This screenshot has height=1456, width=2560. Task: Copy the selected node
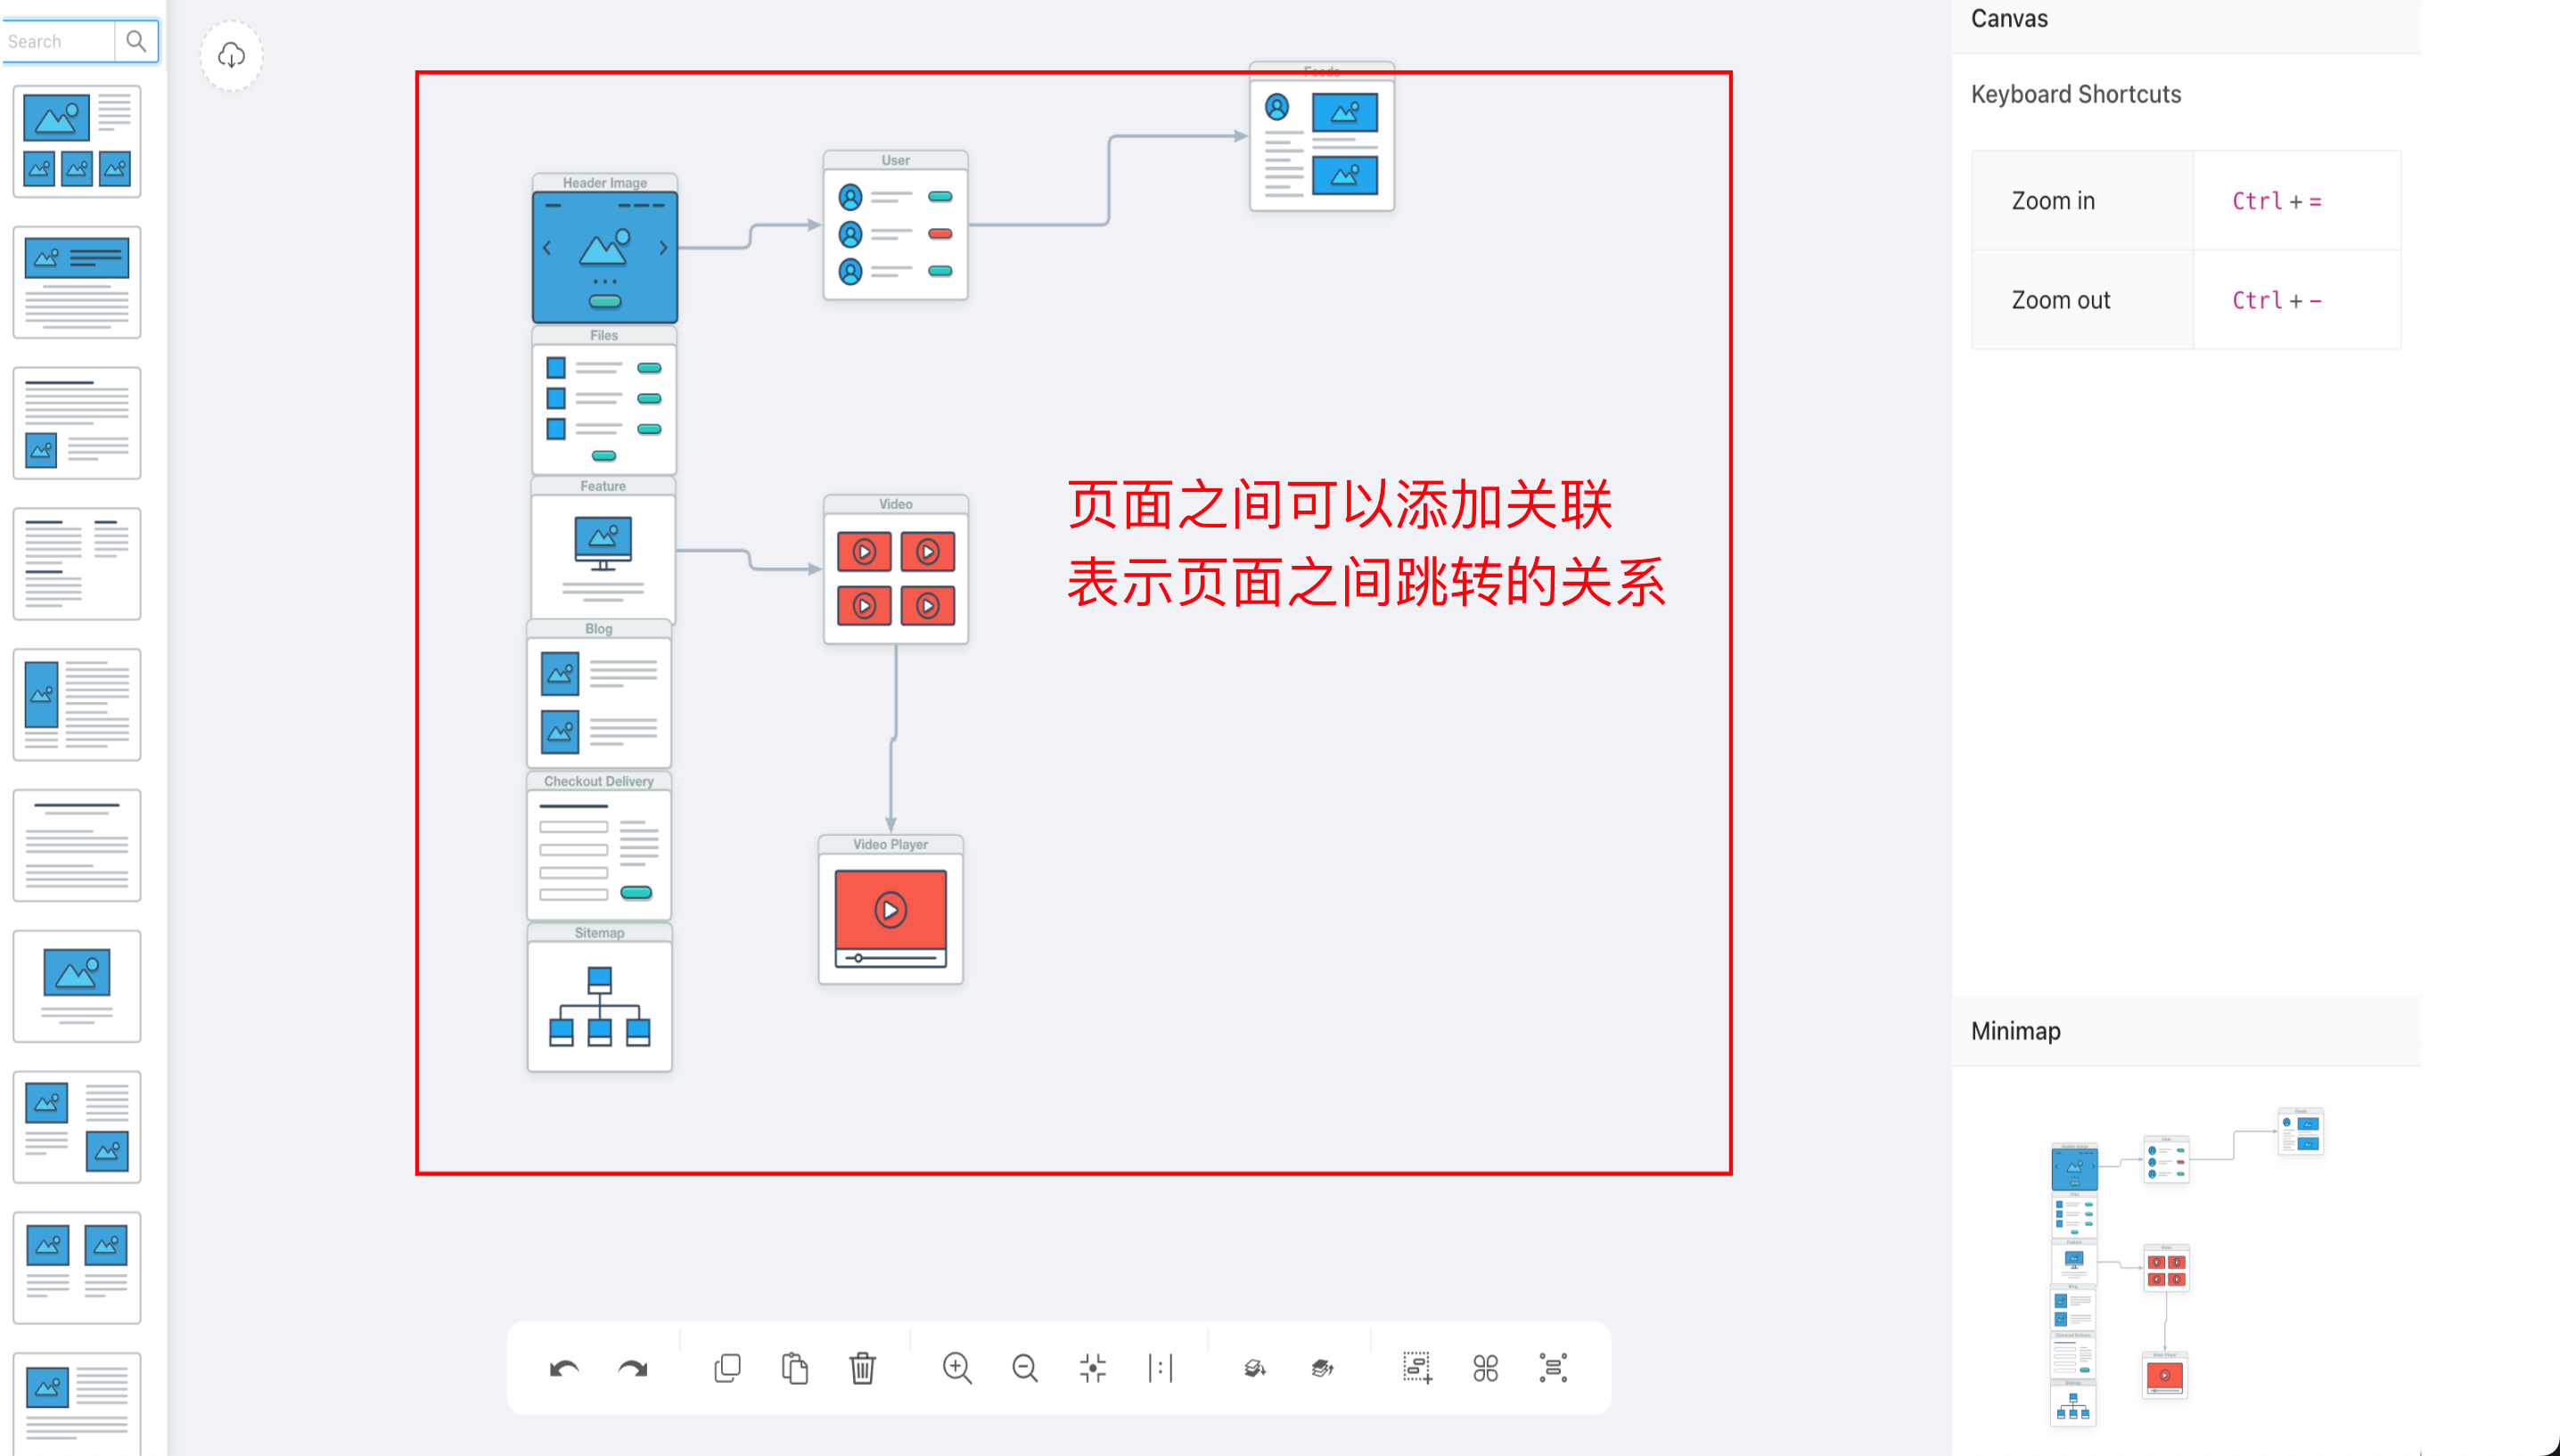pos(728,1368)
